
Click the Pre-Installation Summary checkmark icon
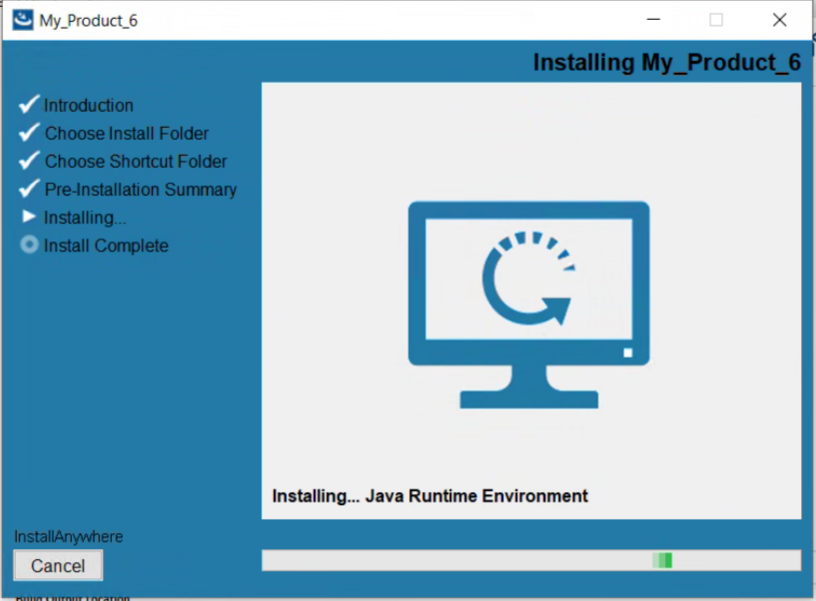click(x=29, y=189)
